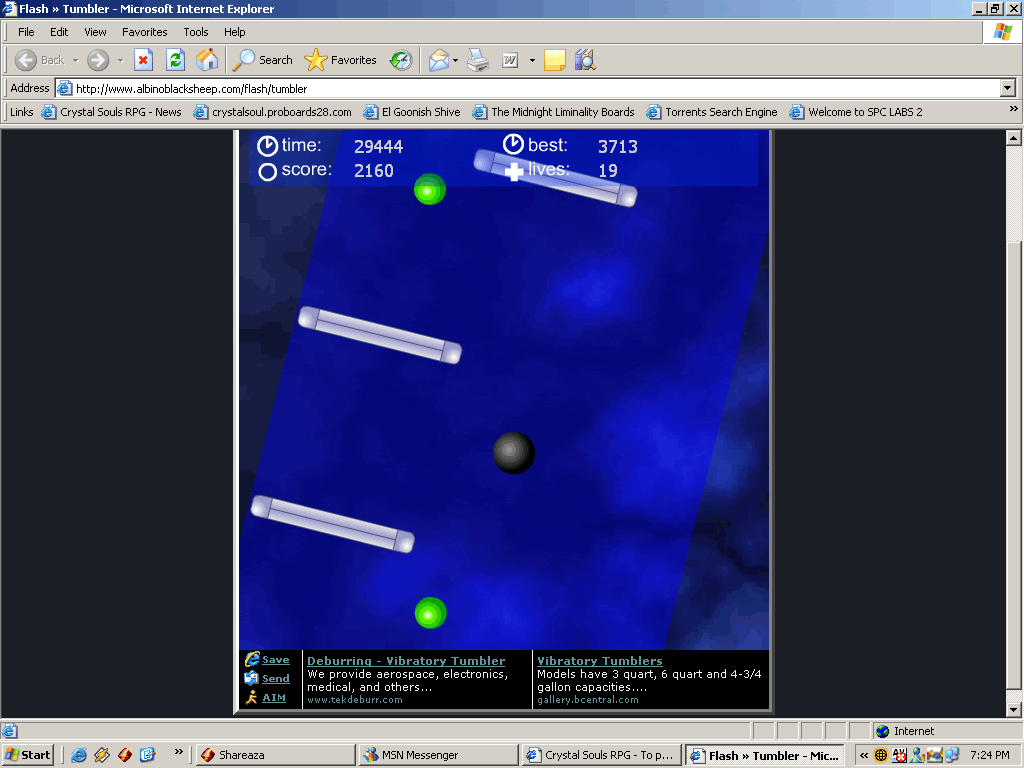Open the File menu
Screen dimensions: 1024x768
coord(26,32)
